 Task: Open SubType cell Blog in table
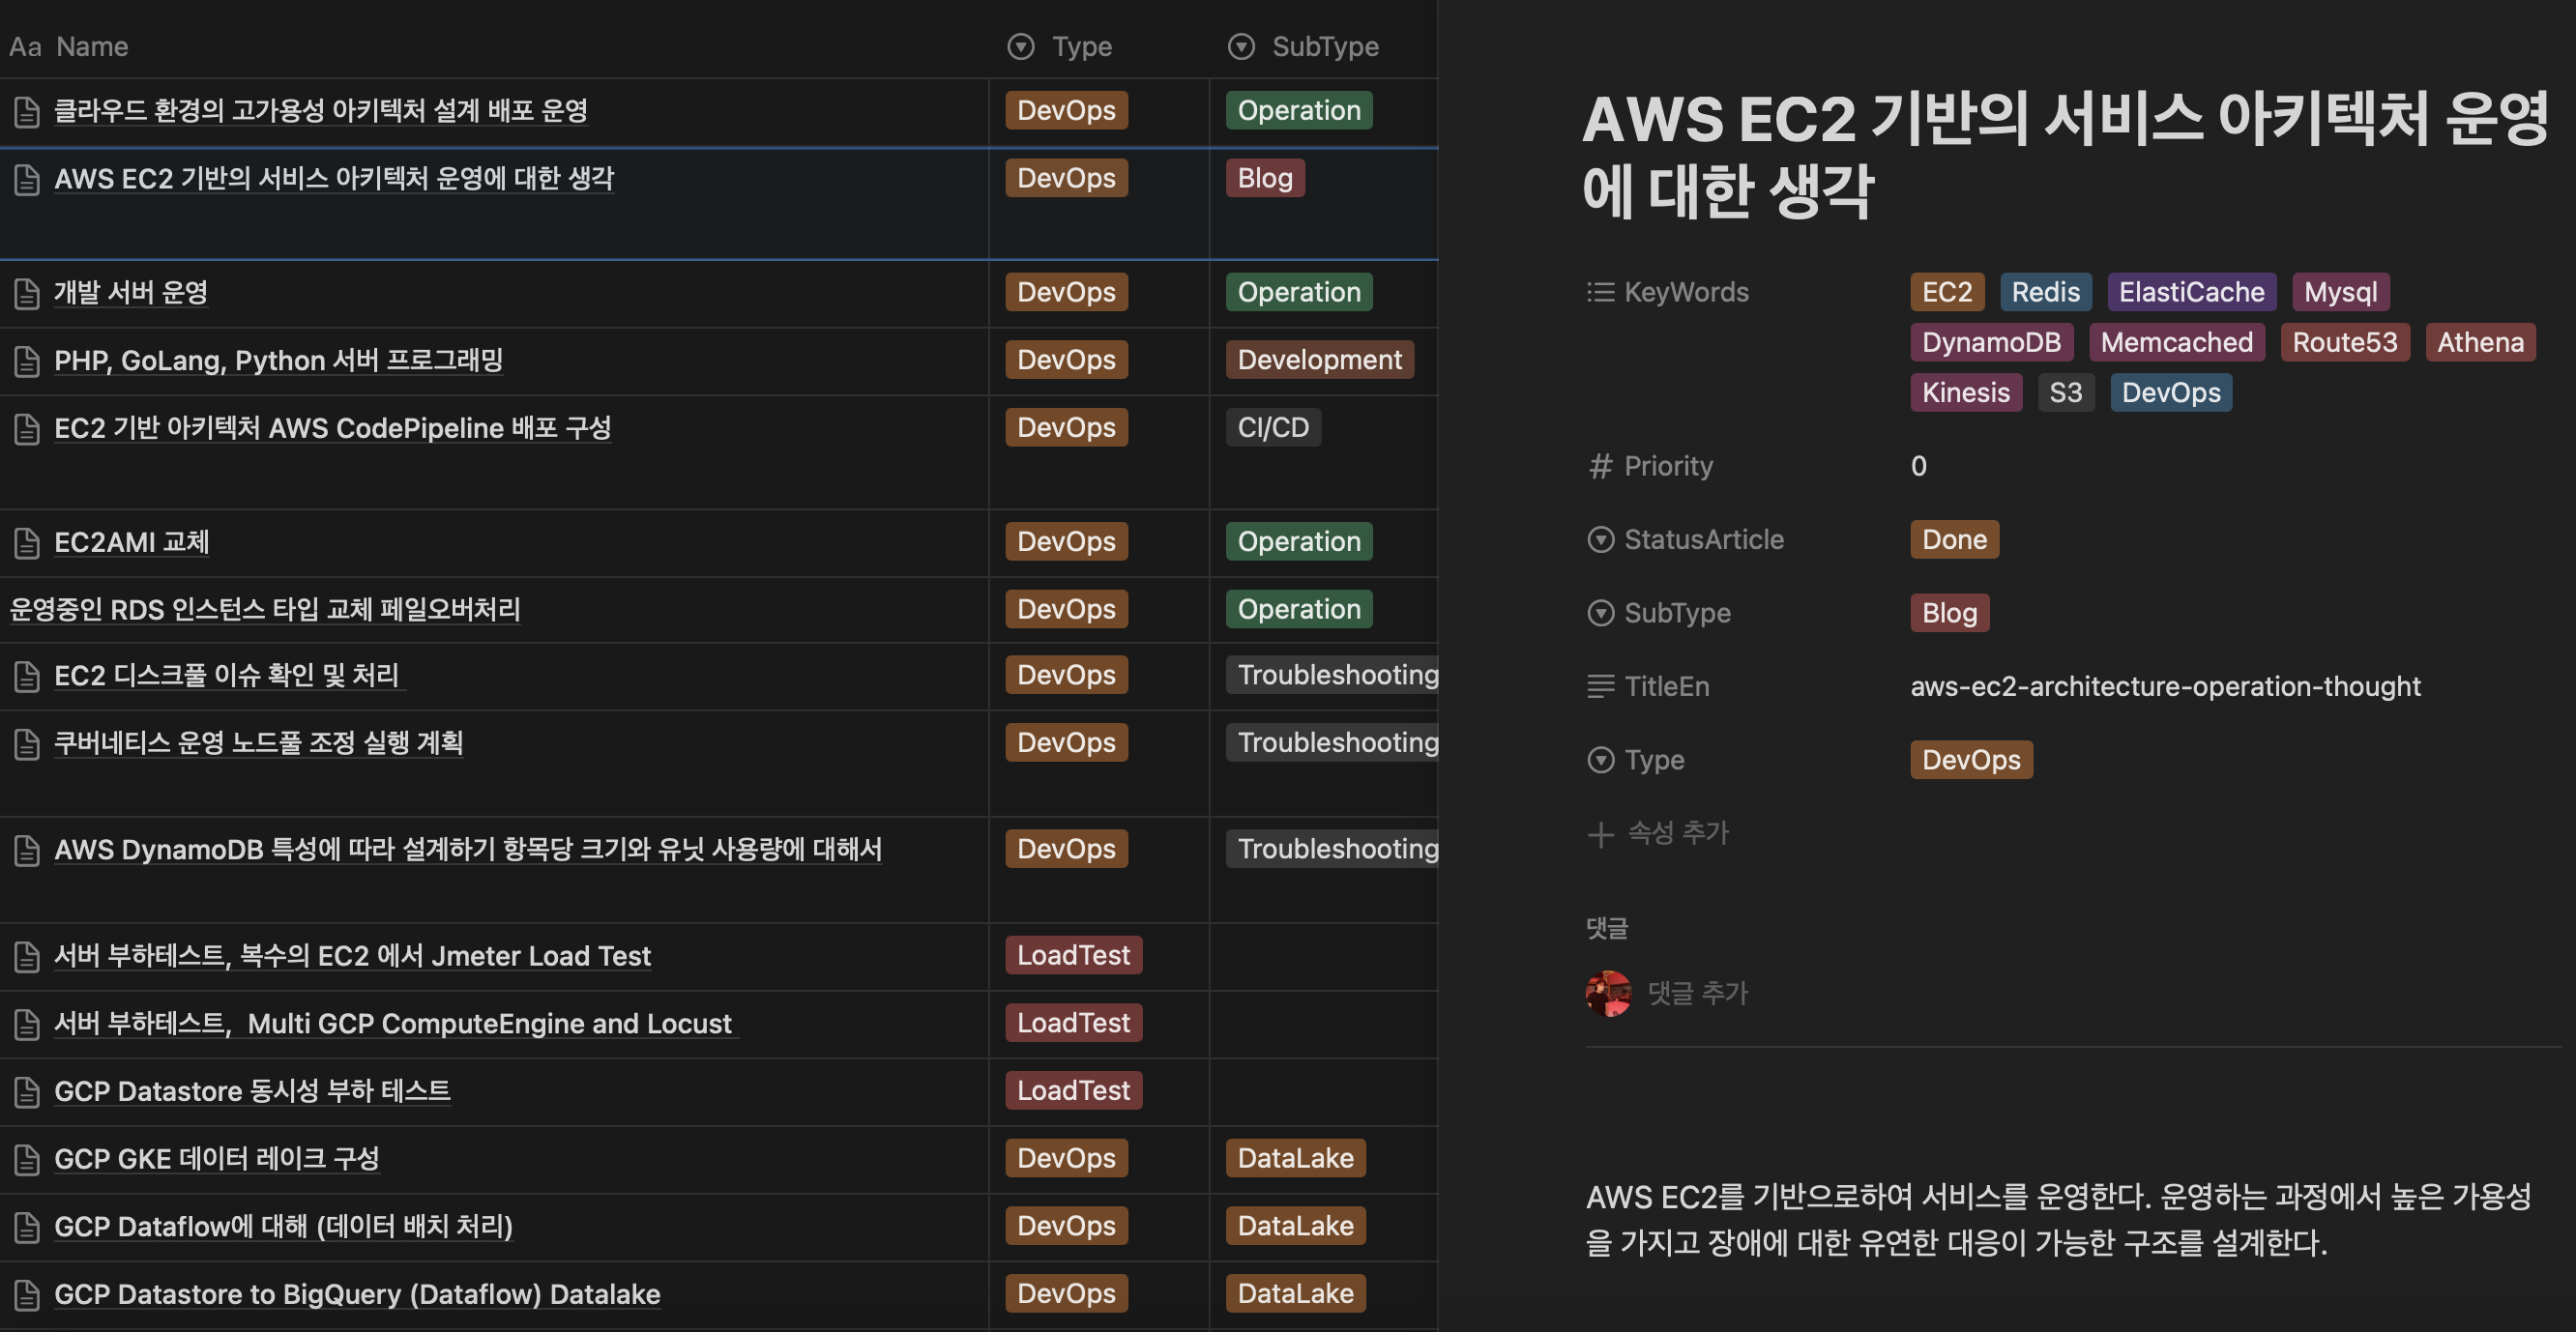coord(1265,178)
